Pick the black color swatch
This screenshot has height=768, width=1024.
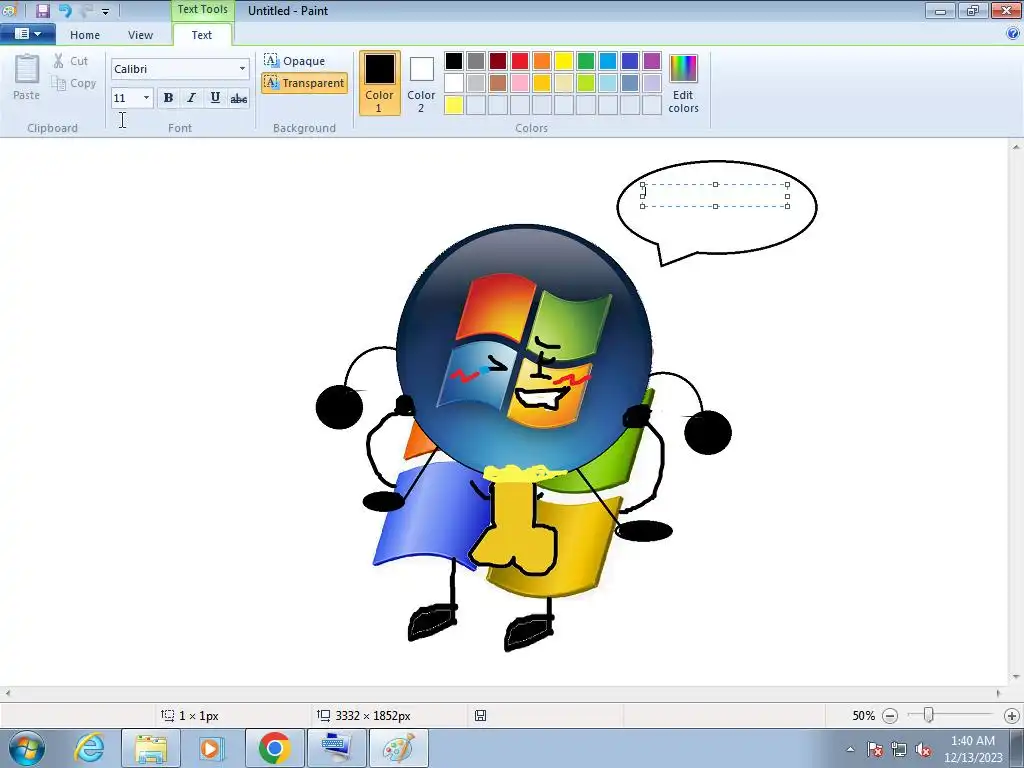coord(454,61)
